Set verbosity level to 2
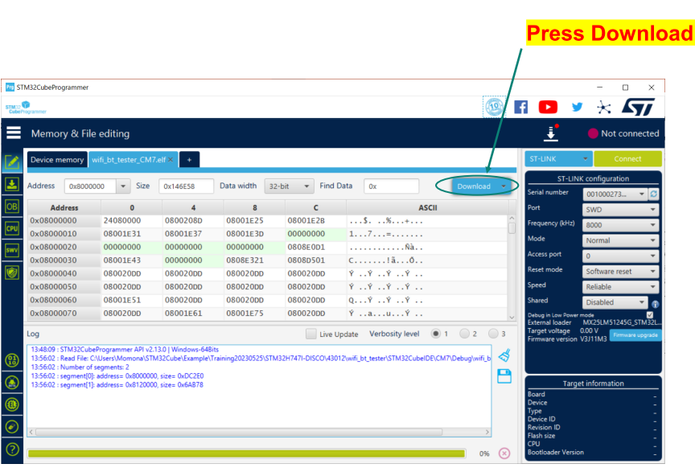 tap(466, 334)
